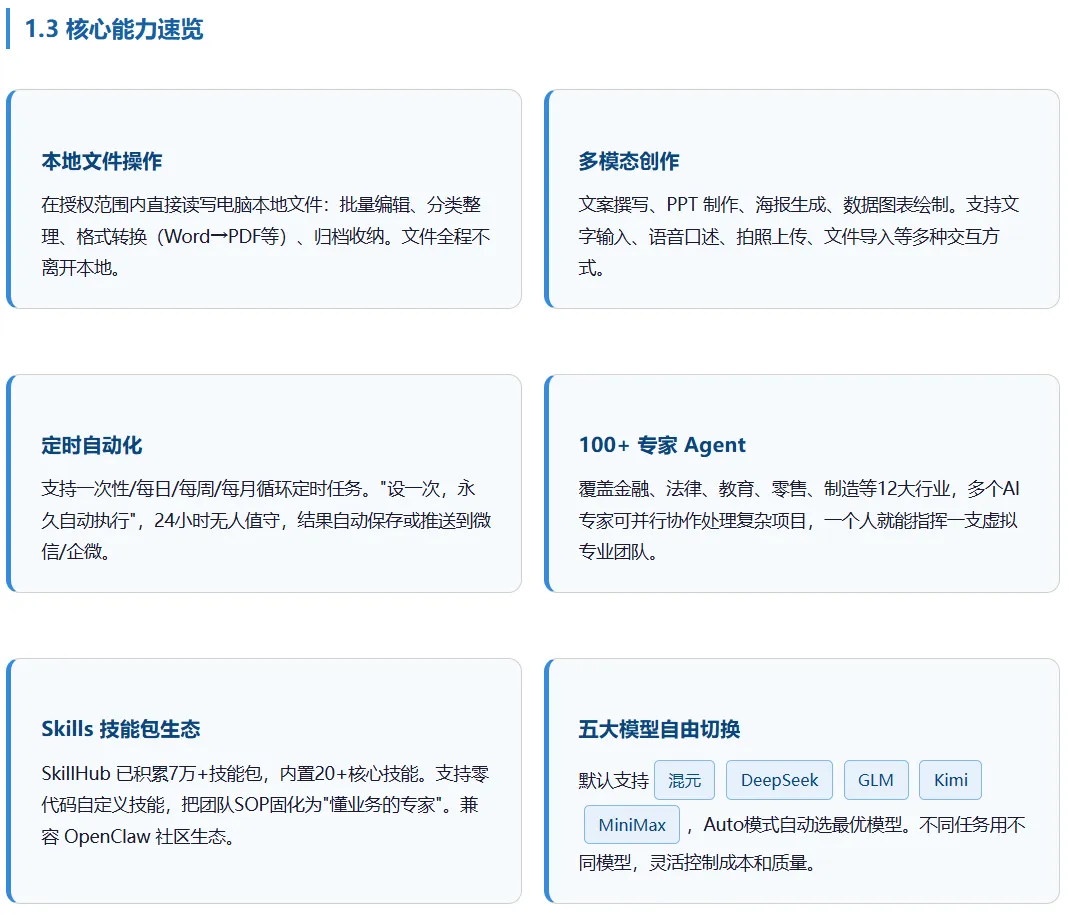This screenshot has height=915, width=1069.
Task: Click the line 容 OpenClaw 社区生态
Action: tap(138, 837)
